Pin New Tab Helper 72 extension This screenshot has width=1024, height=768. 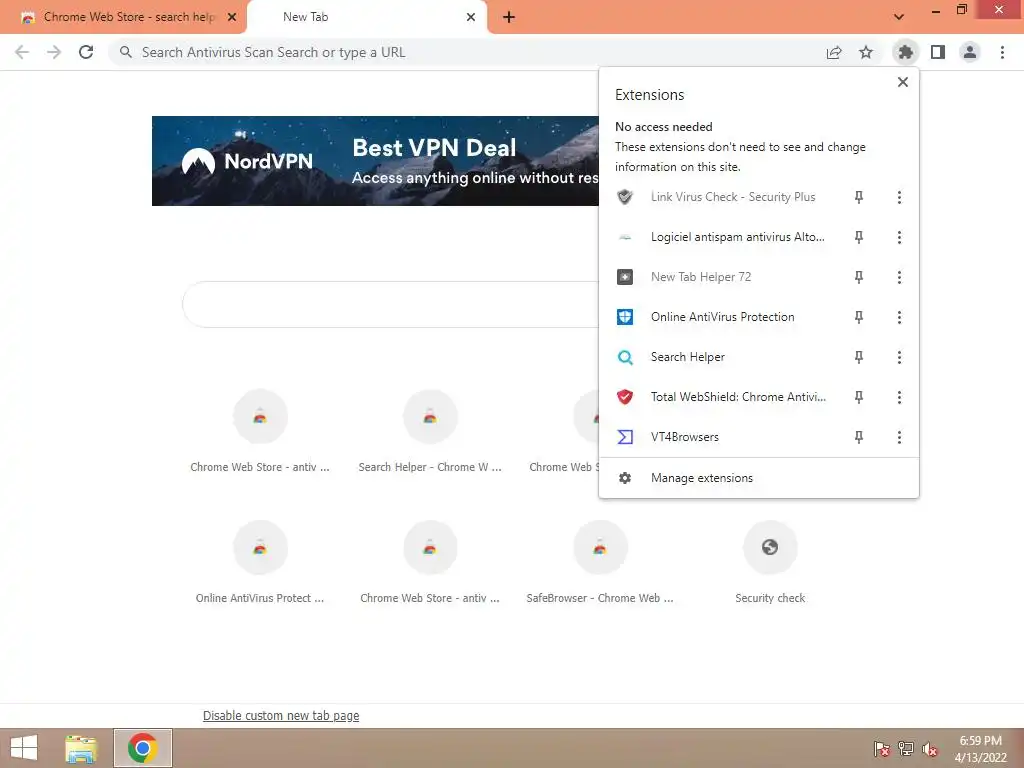pos(859,277)
